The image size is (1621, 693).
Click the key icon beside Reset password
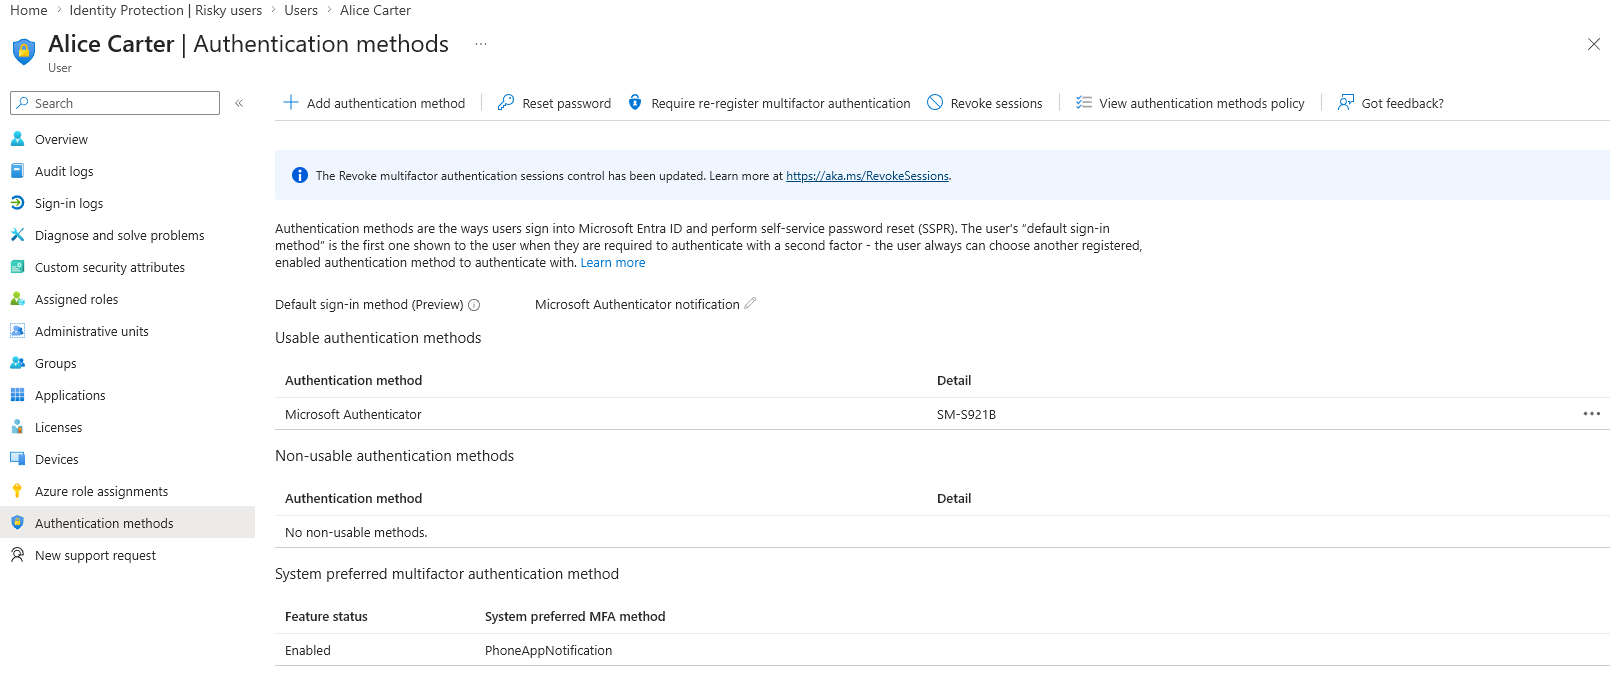point(506,102)
